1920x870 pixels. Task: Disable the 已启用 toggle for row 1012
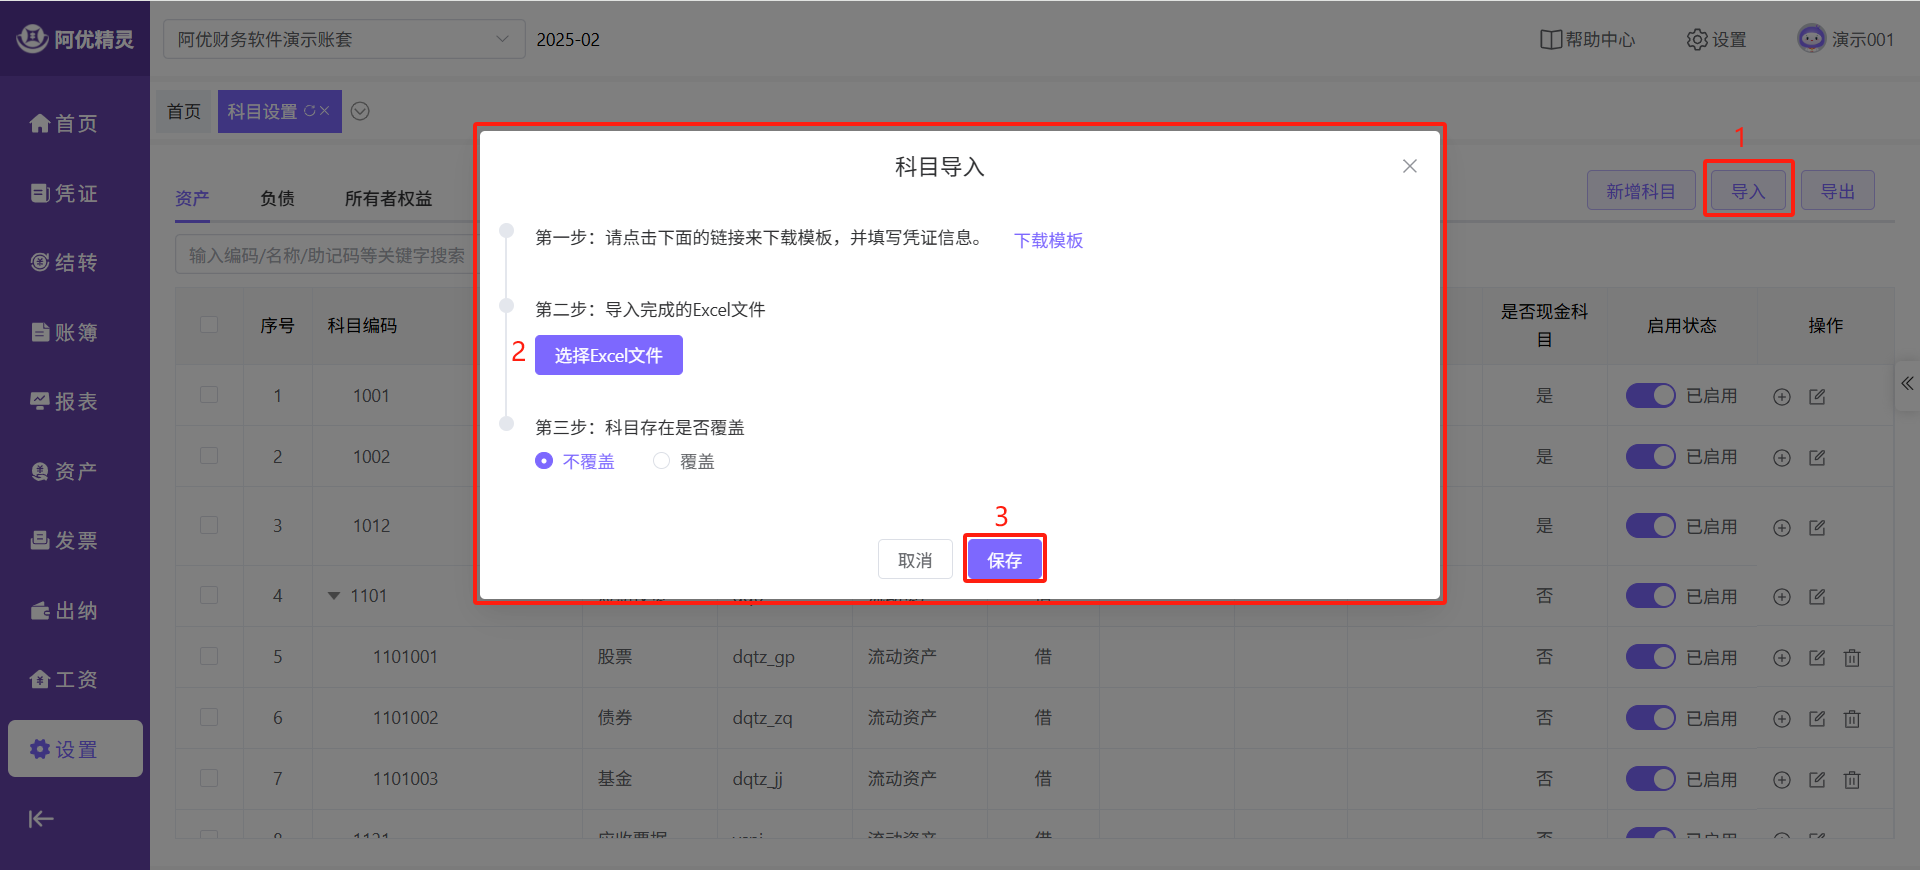coord(1650,526)
